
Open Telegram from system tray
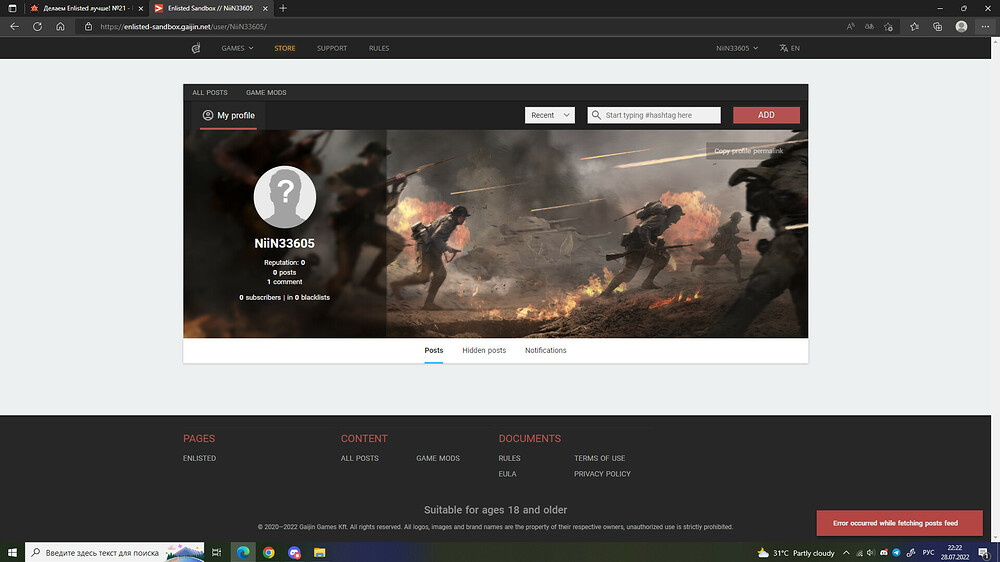coord(896,553)
